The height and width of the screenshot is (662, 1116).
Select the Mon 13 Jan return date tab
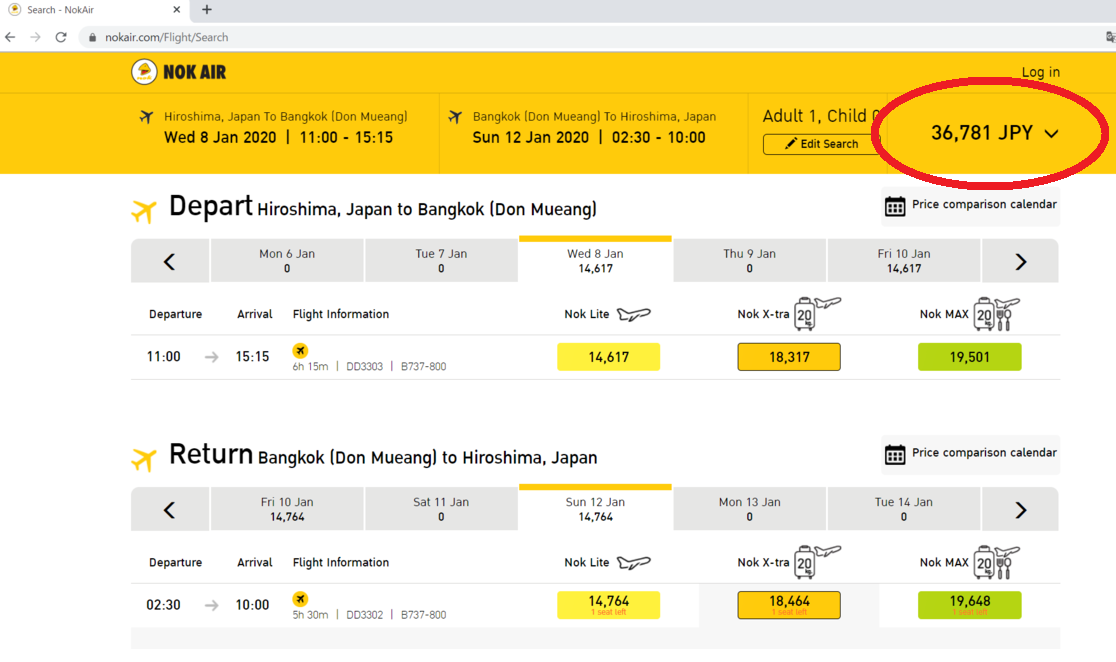749,509
